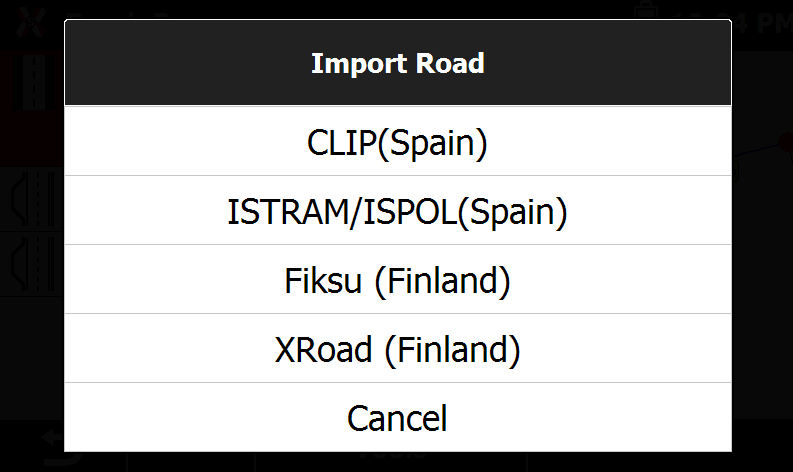Open the dimmed X logo menu
The width and height of the screenshot is (793, 472).
point(30,23)
